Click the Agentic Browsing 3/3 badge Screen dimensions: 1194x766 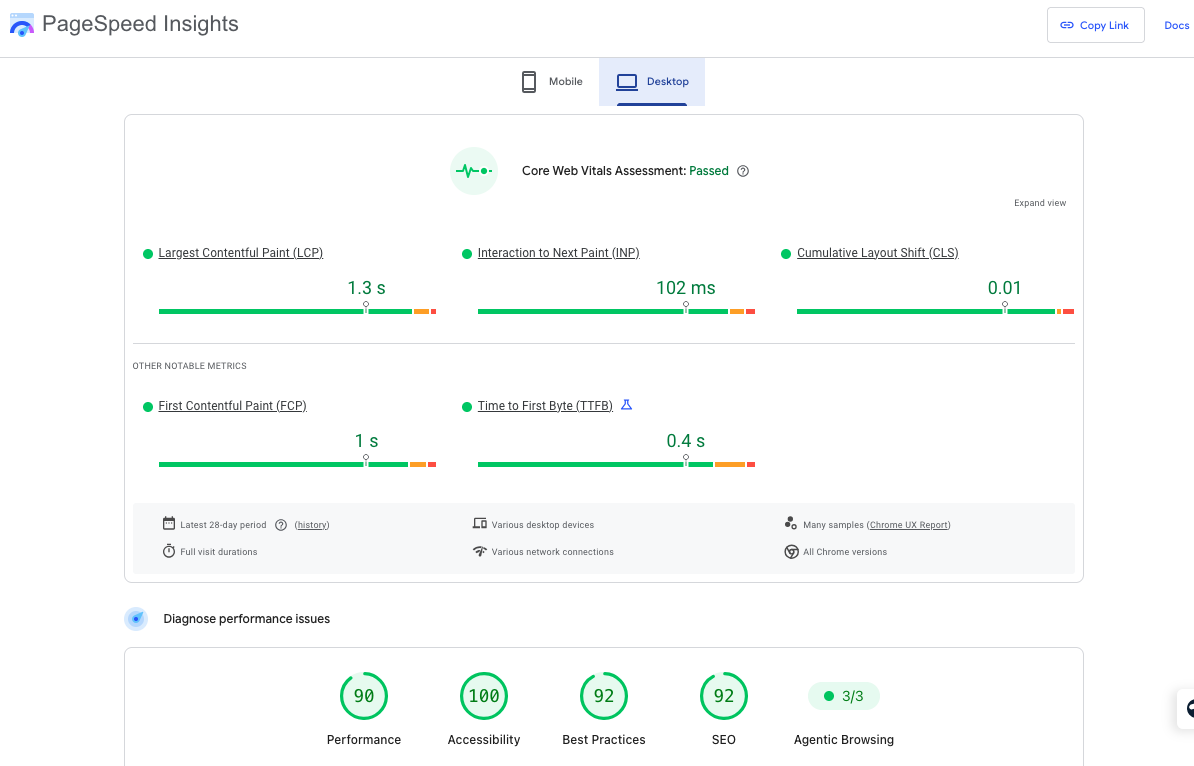(844, 696)
